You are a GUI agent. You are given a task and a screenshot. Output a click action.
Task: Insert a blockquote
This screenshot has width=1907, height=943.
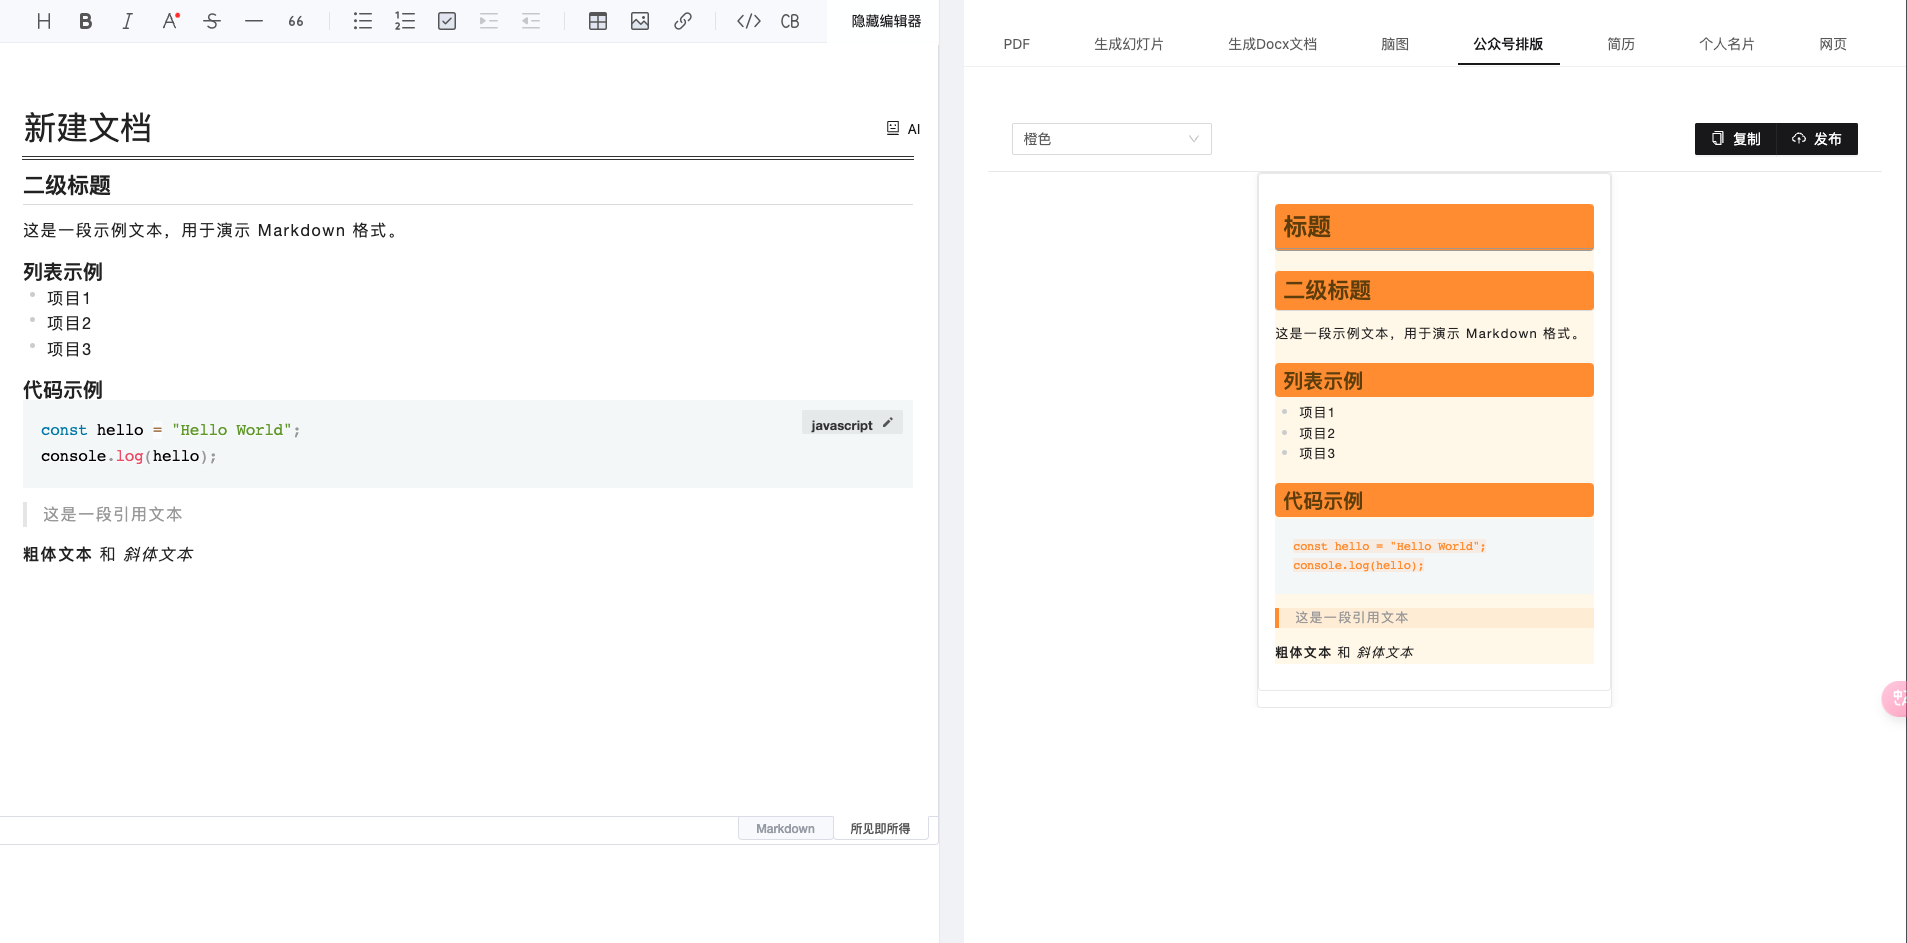pyautogui.click(x=296, y=21)
